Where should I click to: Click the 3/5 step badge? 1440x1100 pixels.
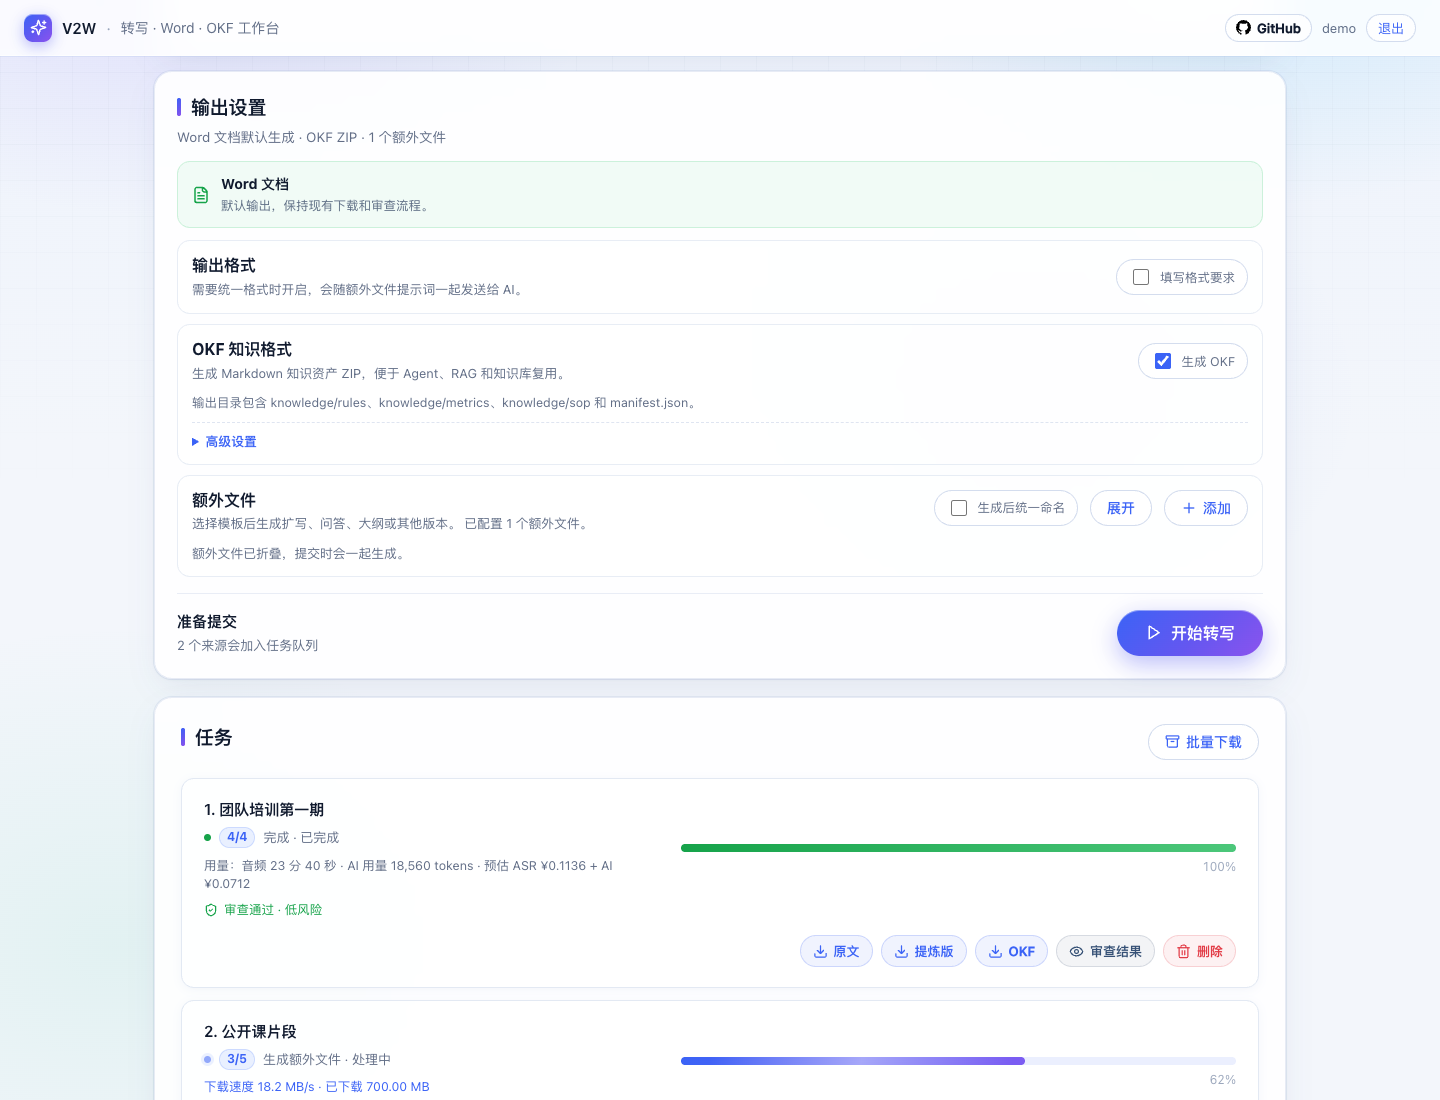point(237,1059)
